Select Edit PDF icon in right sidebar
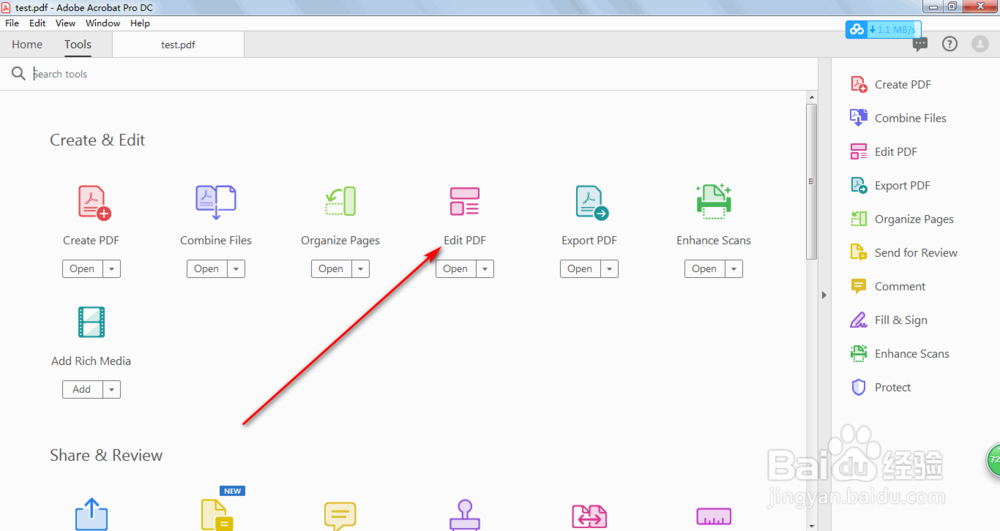 click(x=858, y=152)
